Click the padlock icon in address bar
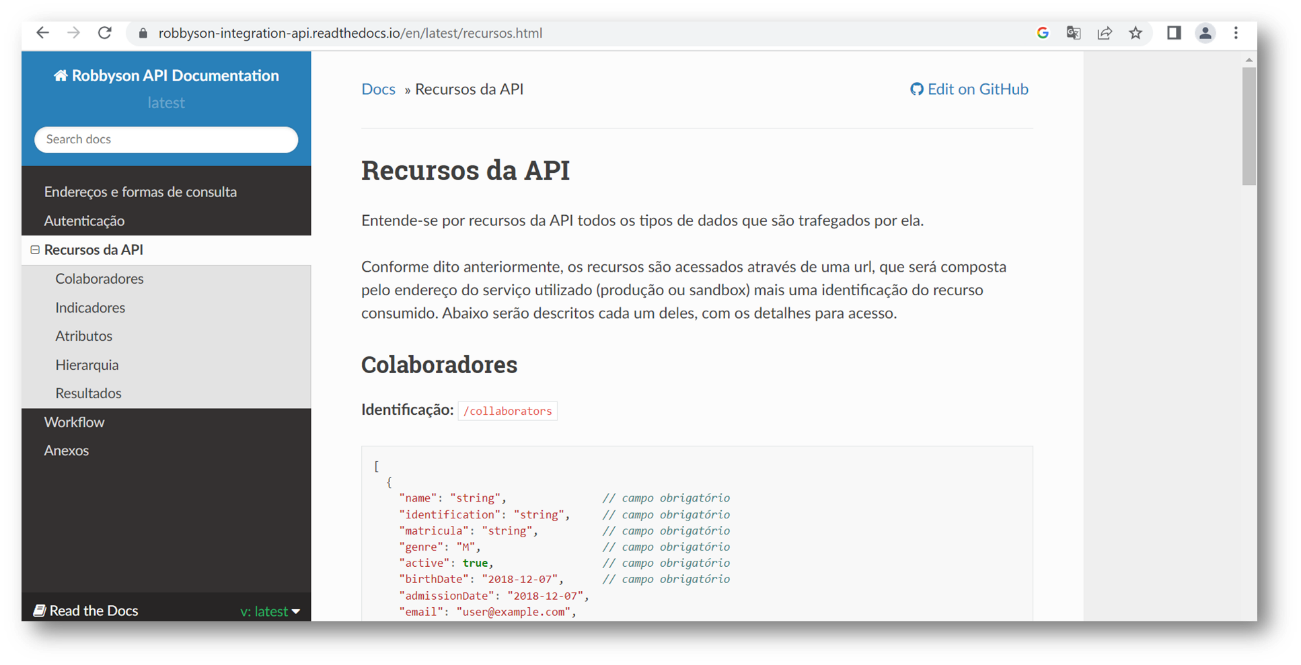 click(x=143, y=33)
